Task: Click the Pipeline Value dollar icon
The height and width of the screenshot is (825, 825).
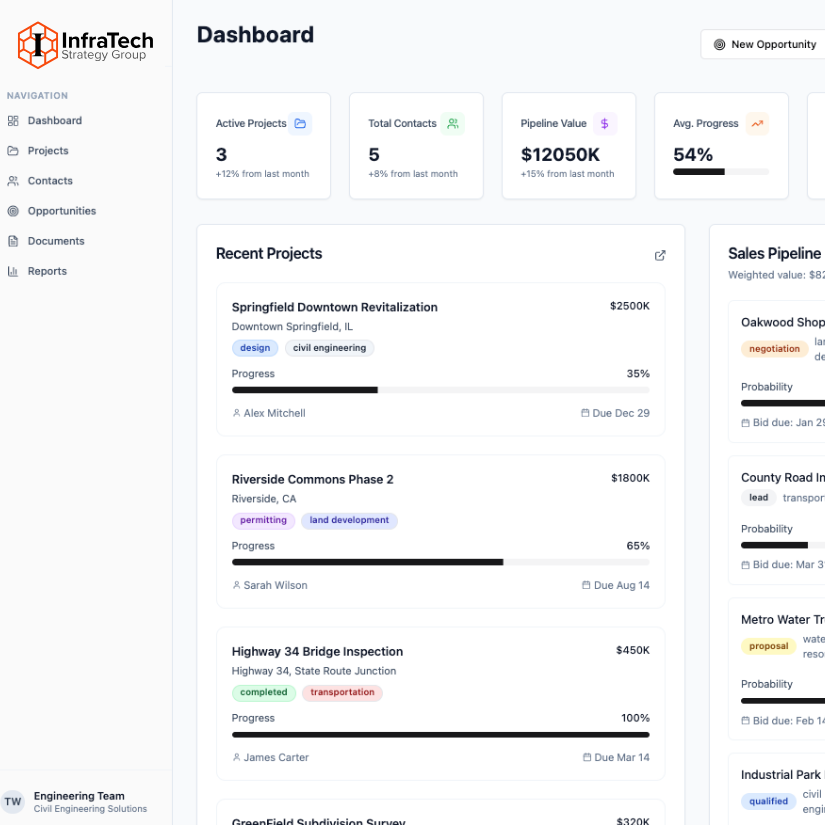Action: point(605,124)
